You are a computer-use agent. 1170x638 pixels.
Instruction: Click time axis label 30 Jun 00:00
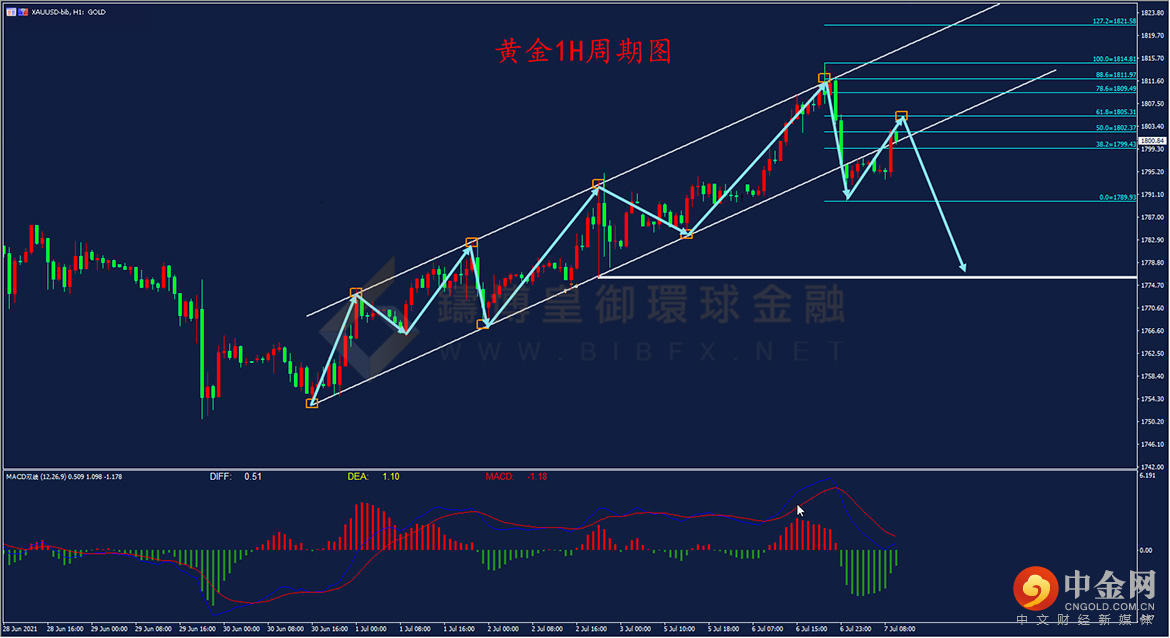coord(241,628)
